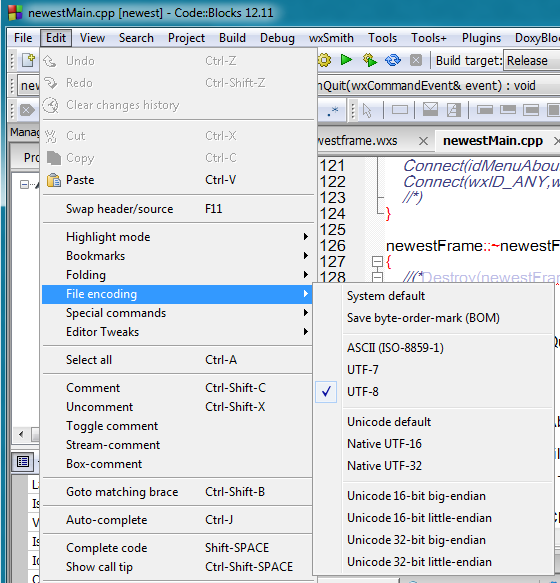Click the yellow gear Build icon

pos(325,60)
